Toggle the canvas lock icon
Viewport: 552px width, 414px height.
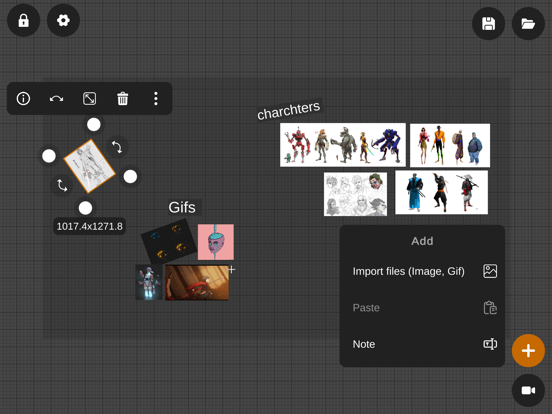[24, 20]
